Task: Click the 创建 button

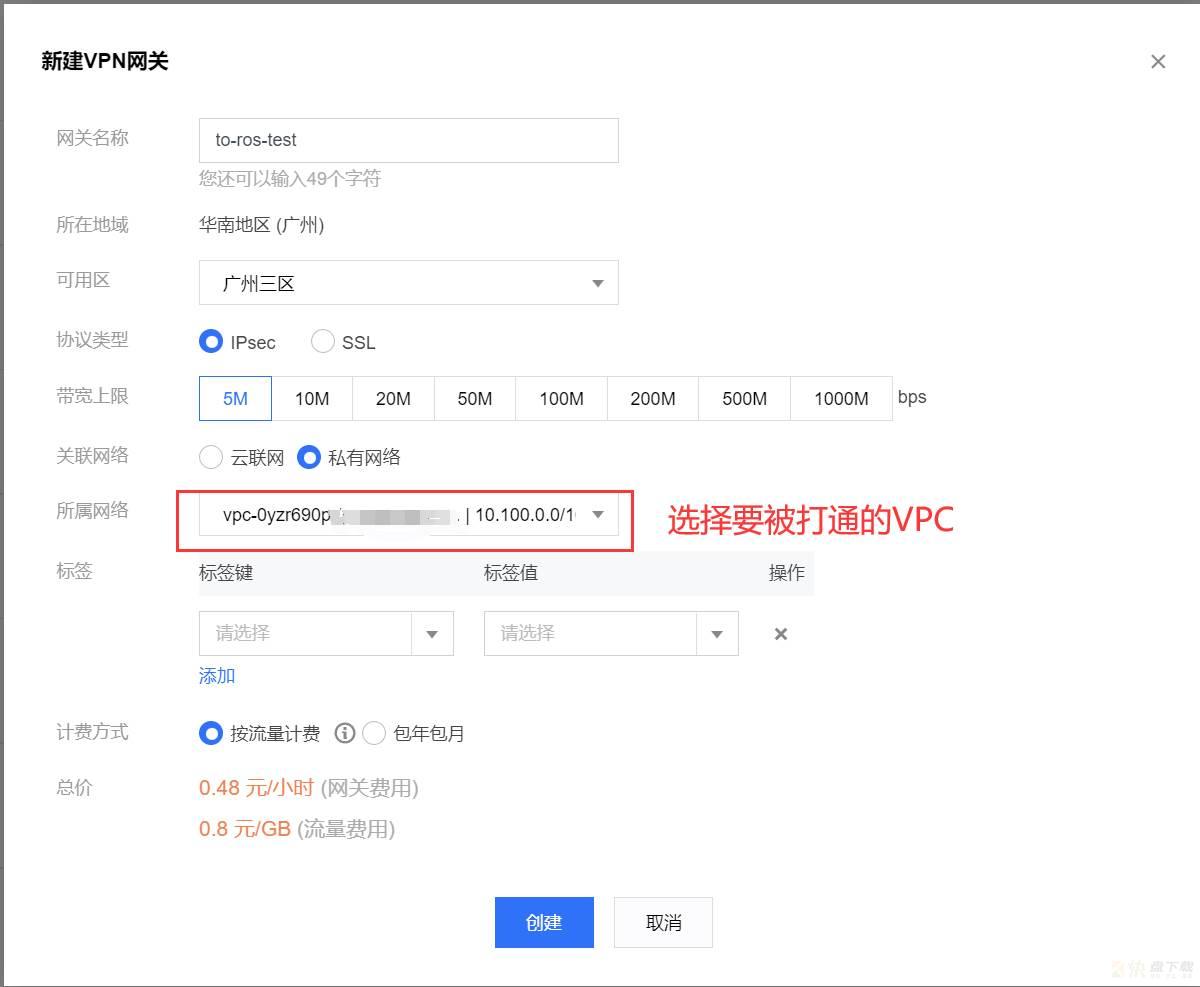Action: (x=544, y=922)
